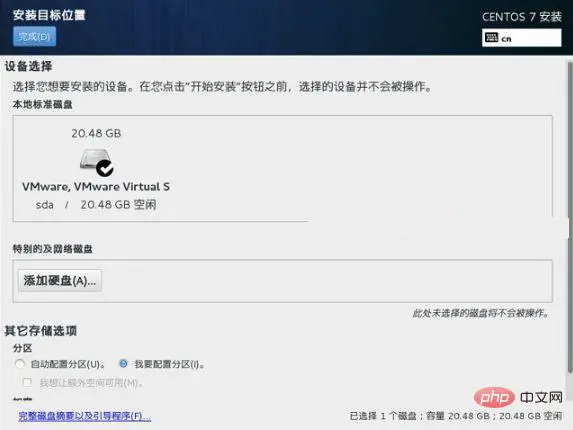Viewport: 573px width, 430px height.
Task: Click the 20.48 GB size label above the disk
Action: tap(96, 133)
